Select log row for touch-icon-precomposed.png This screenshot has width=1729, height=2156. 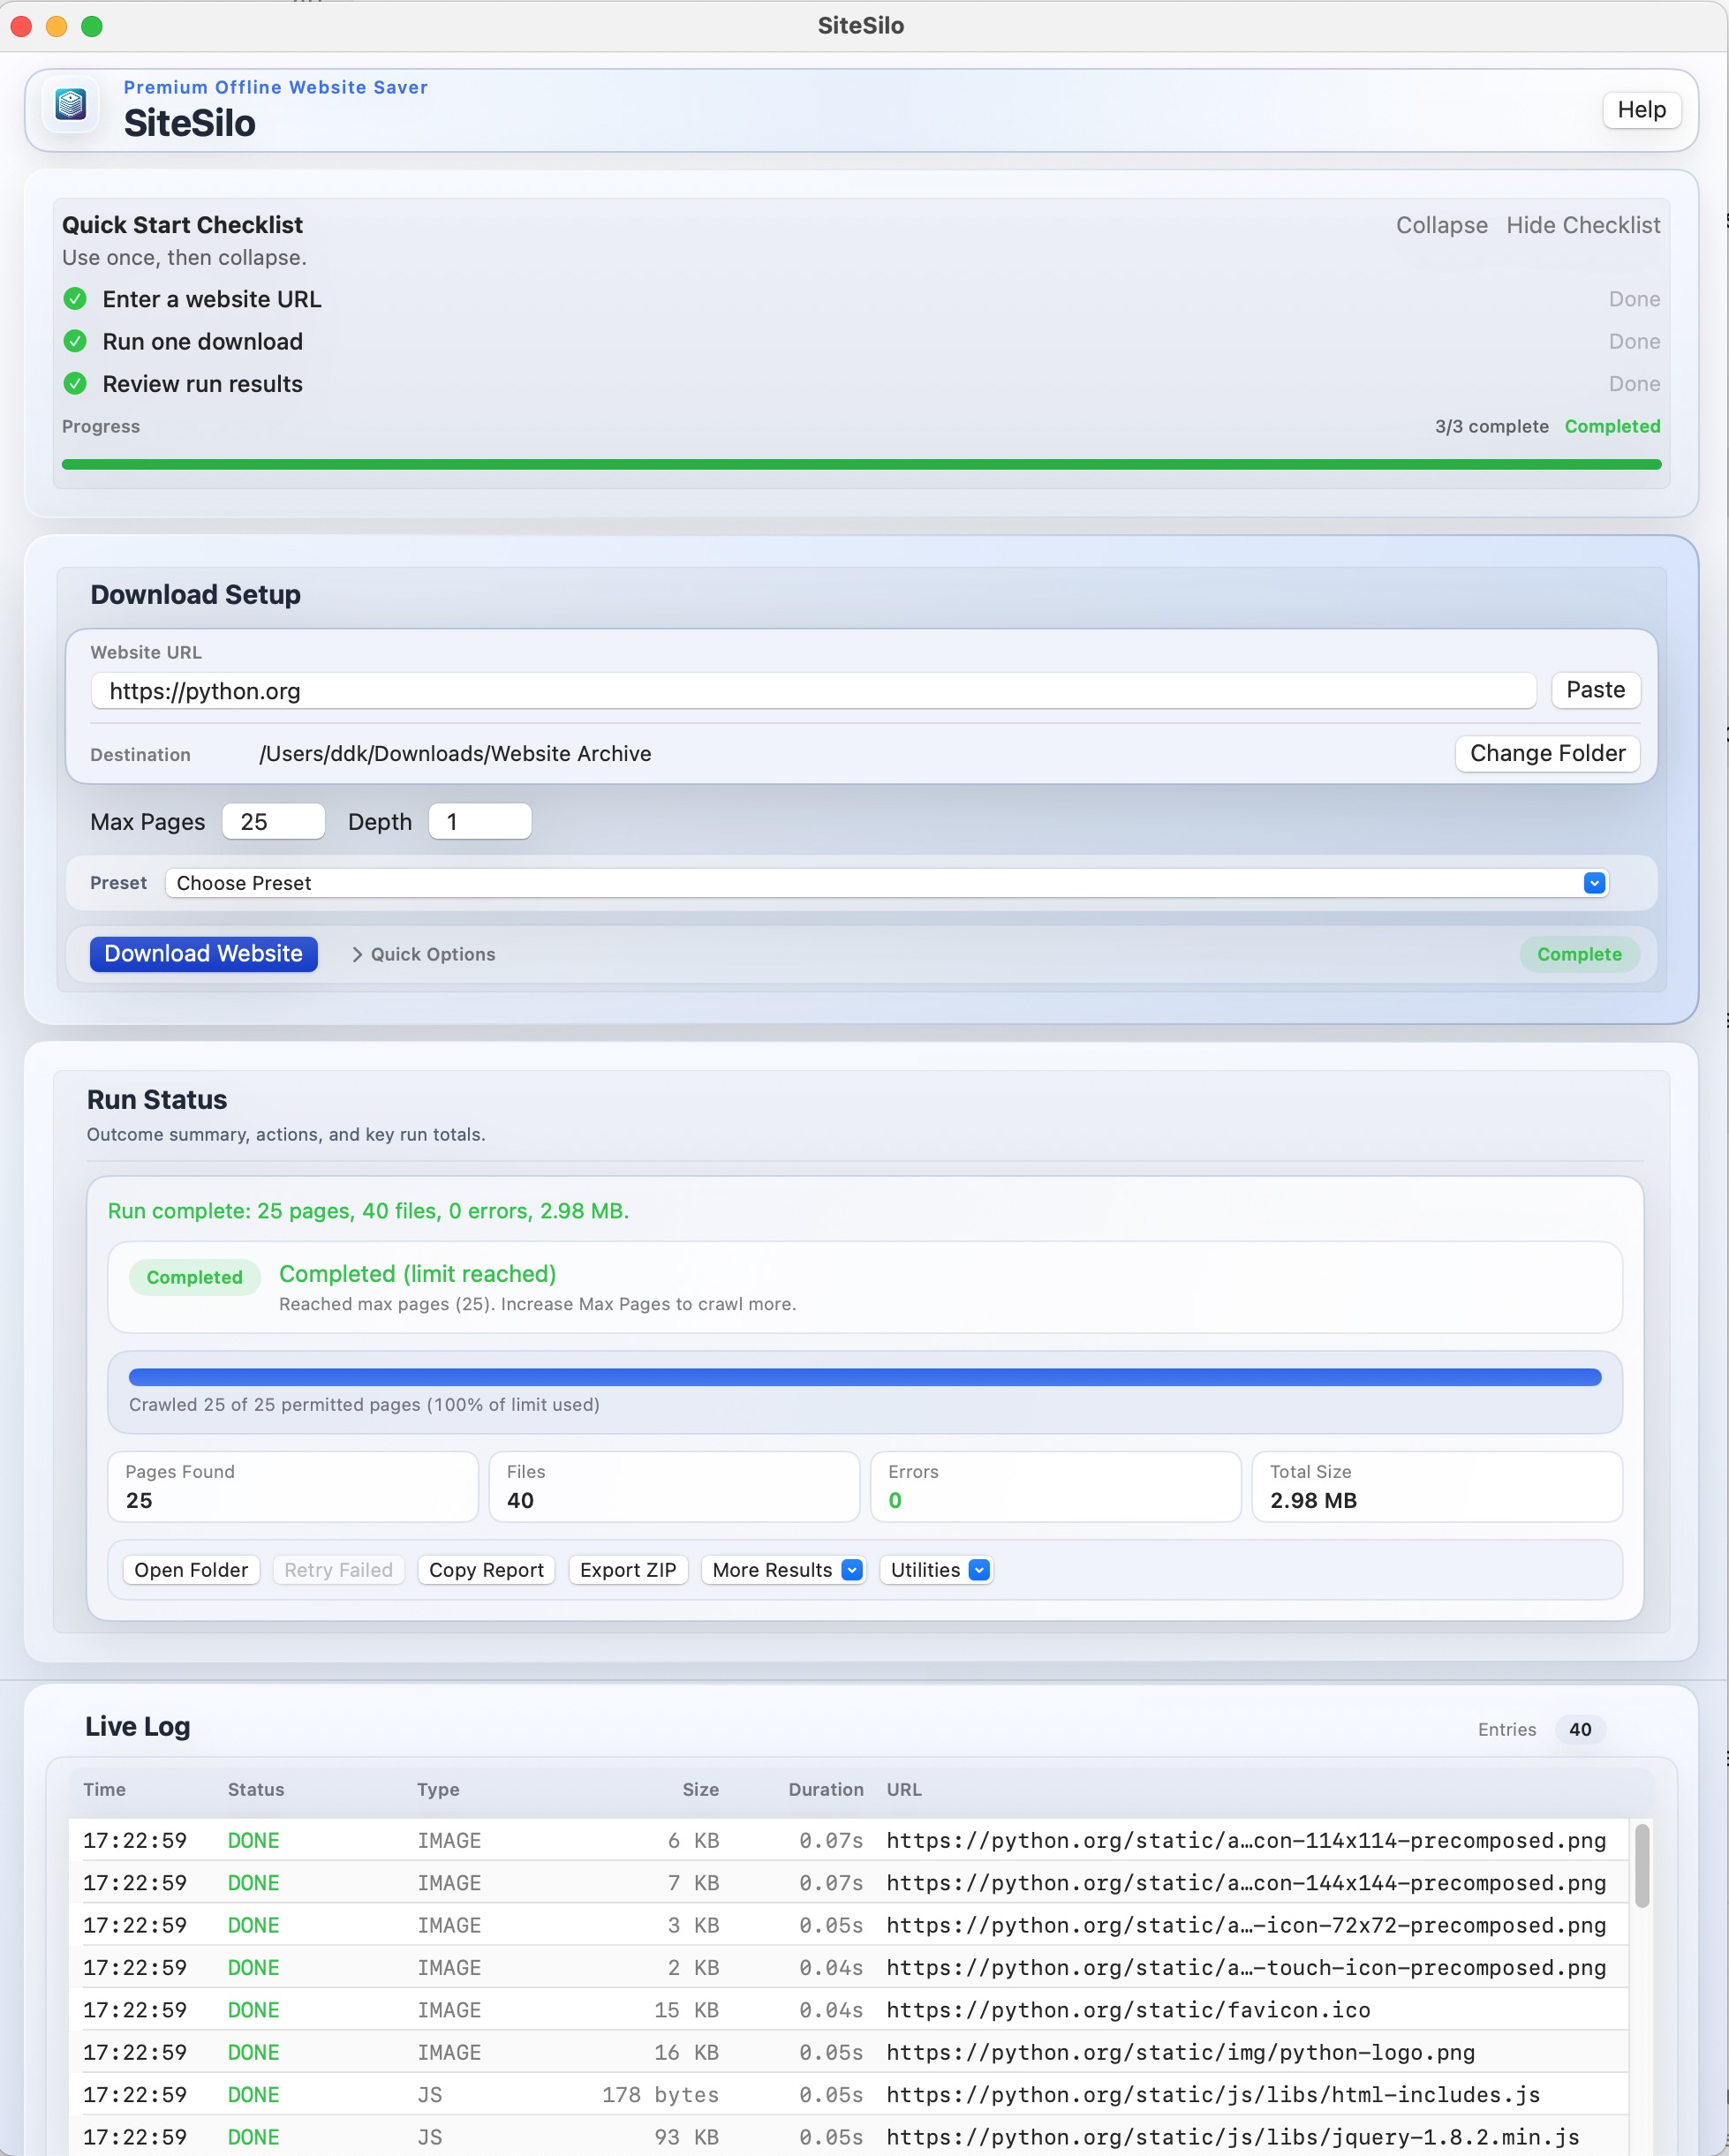pos(848,1967)
